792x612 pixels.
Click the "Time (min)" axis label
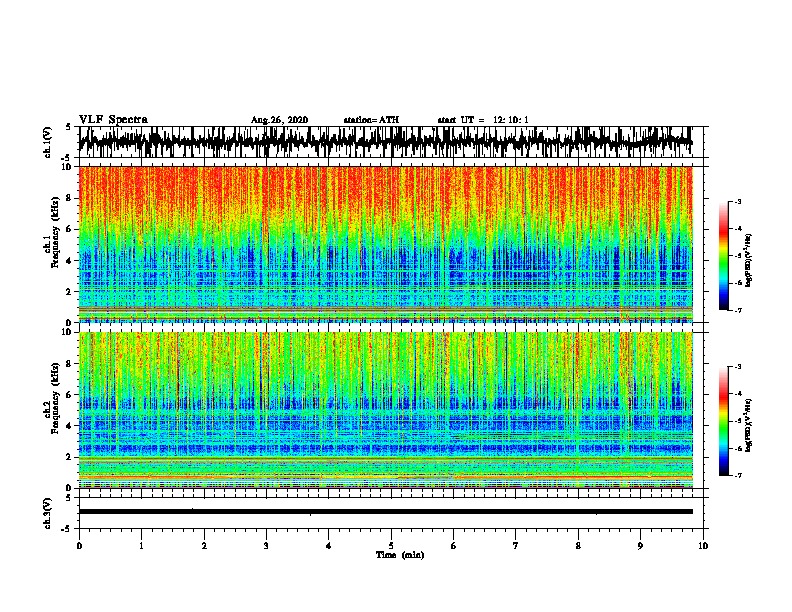(x=400, y=555)
